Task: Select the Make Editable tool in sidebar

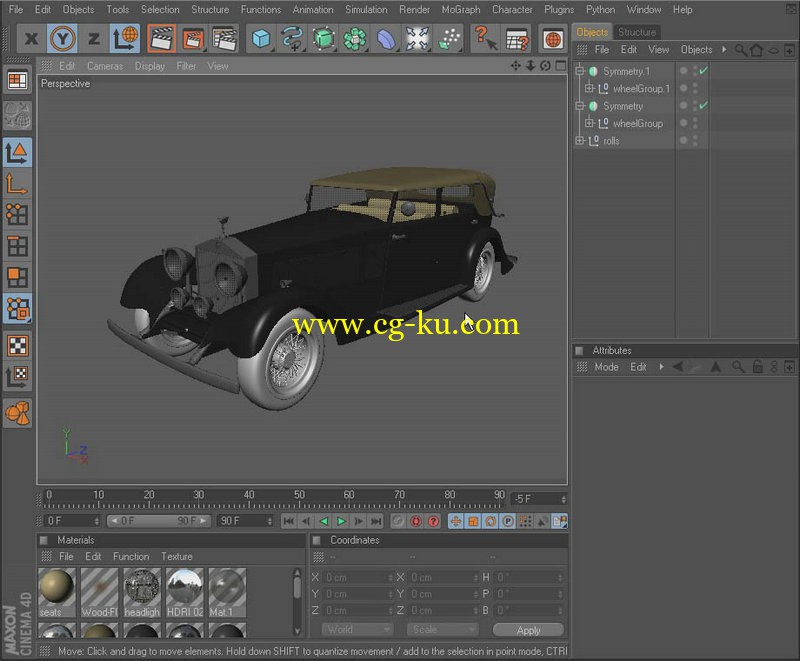Action: [17, 115]
